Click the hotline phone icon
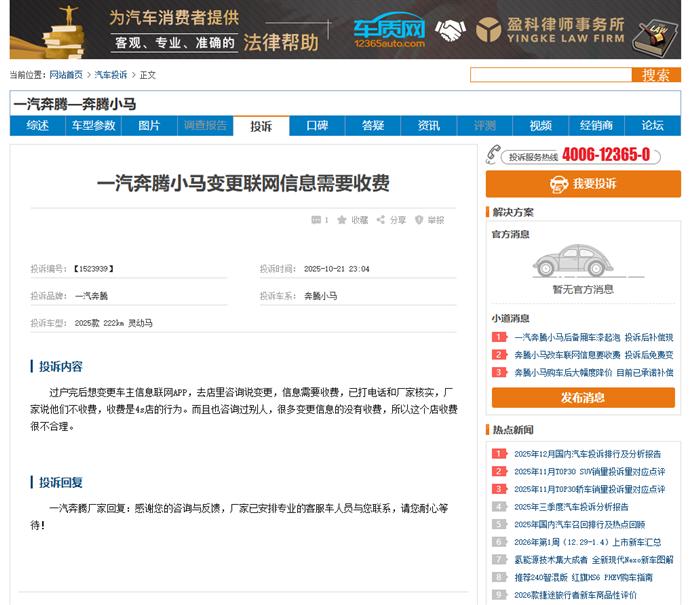This screenshot has width=700, height=605. tap(493, 154)
